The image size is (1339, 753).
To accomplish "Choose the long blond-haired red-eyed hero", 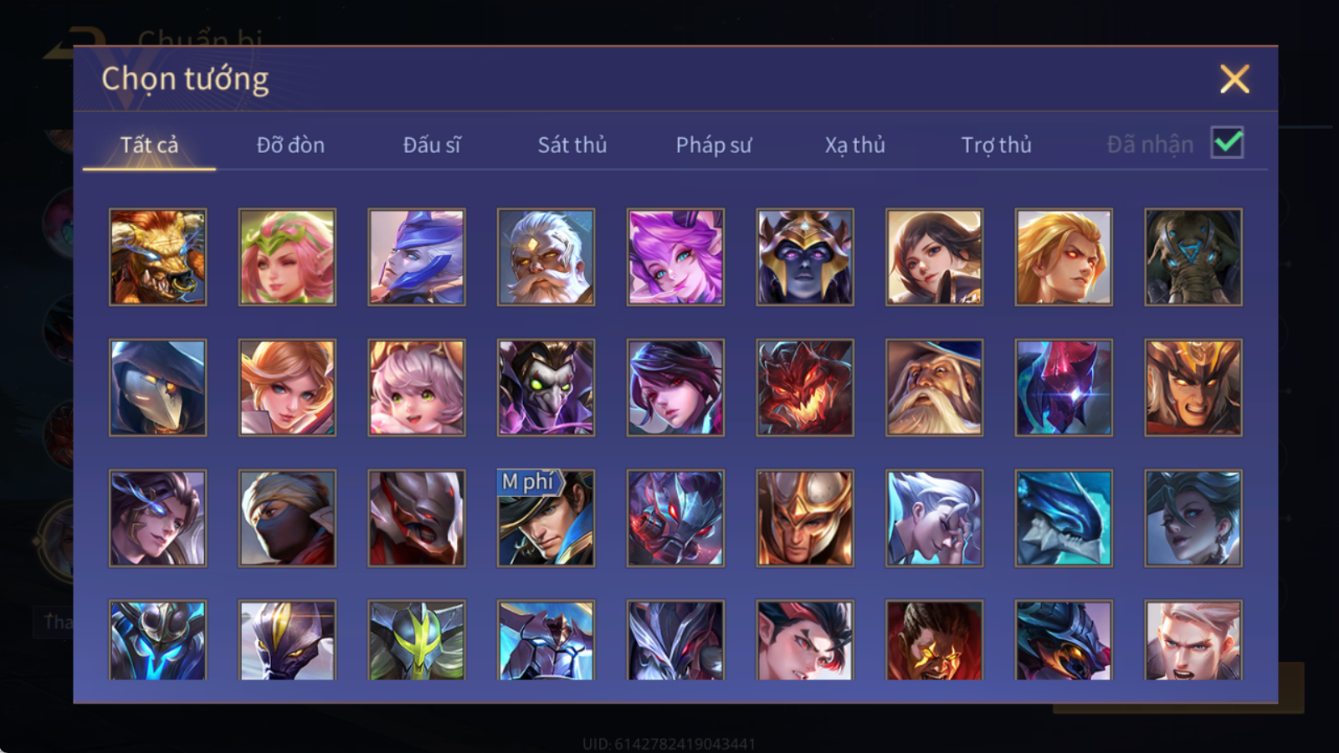I will point(1064,257).
